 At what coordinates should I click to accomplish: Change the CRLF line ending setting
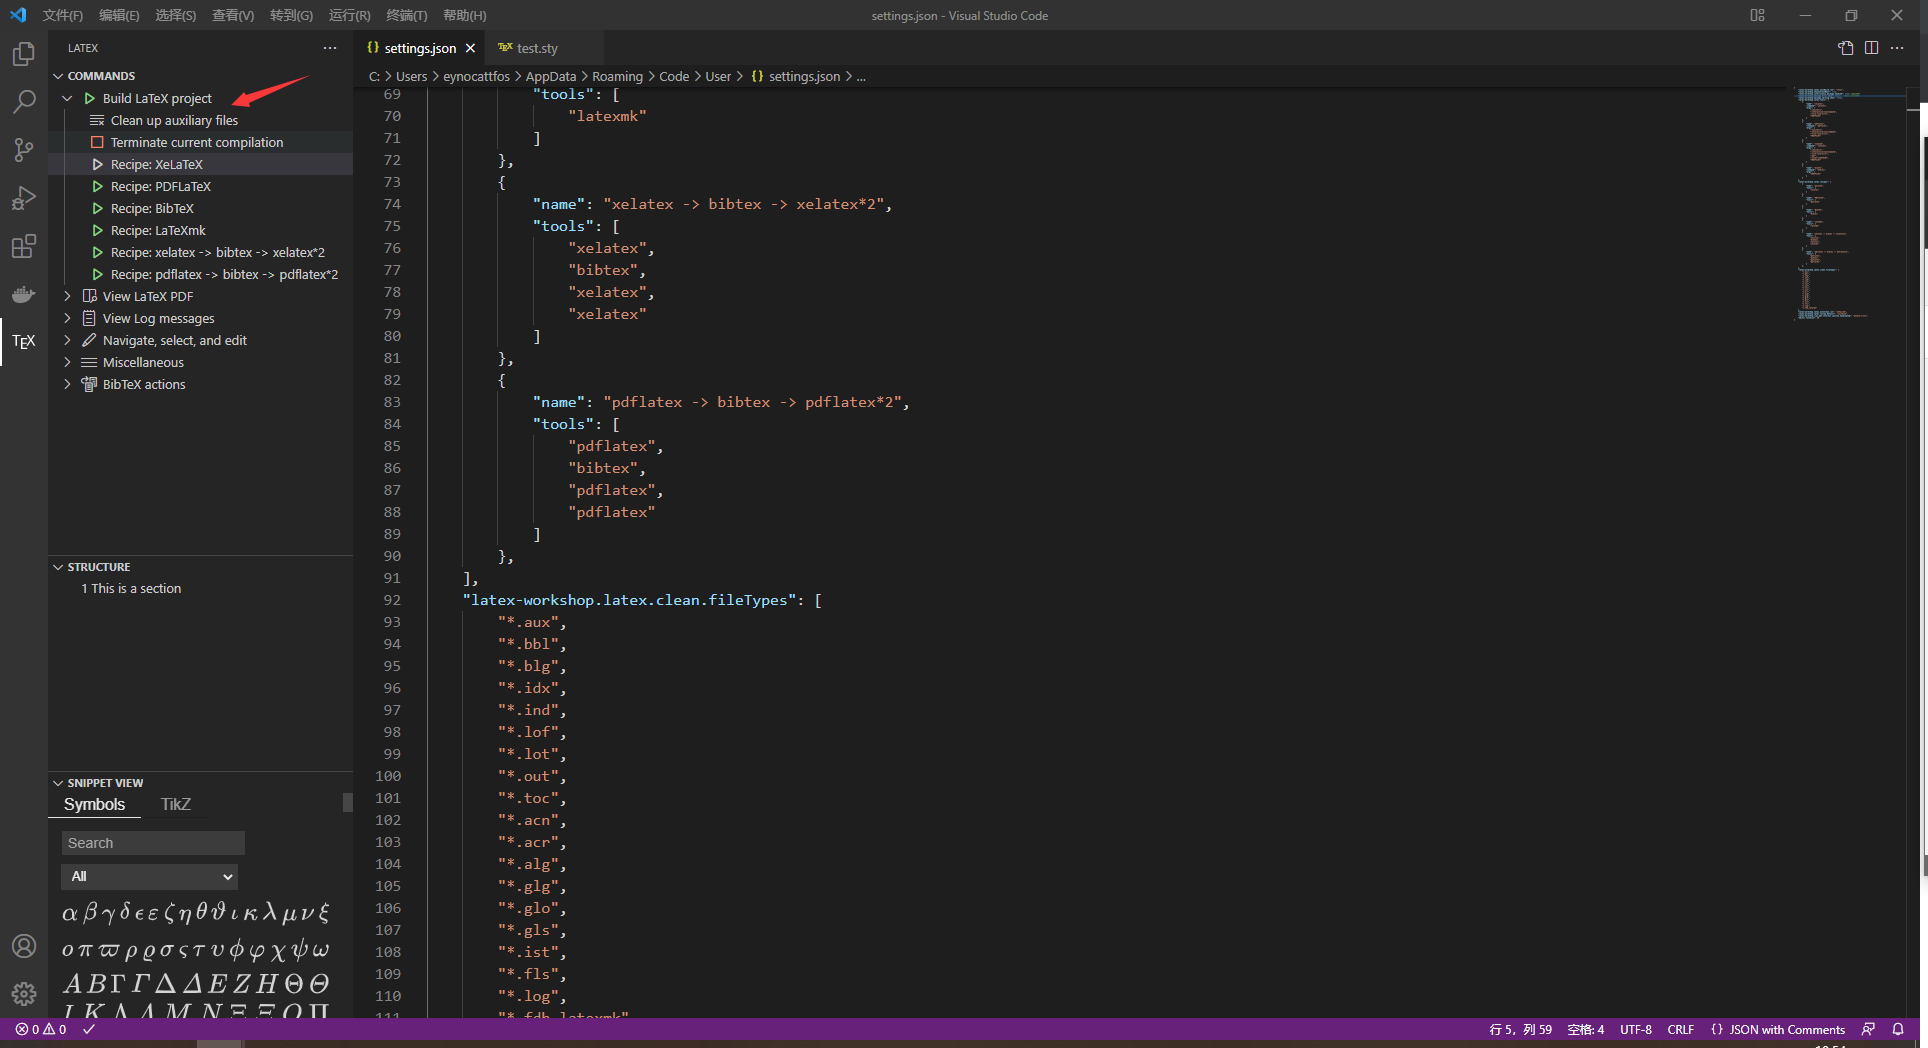click(x=1681, y=1029)
